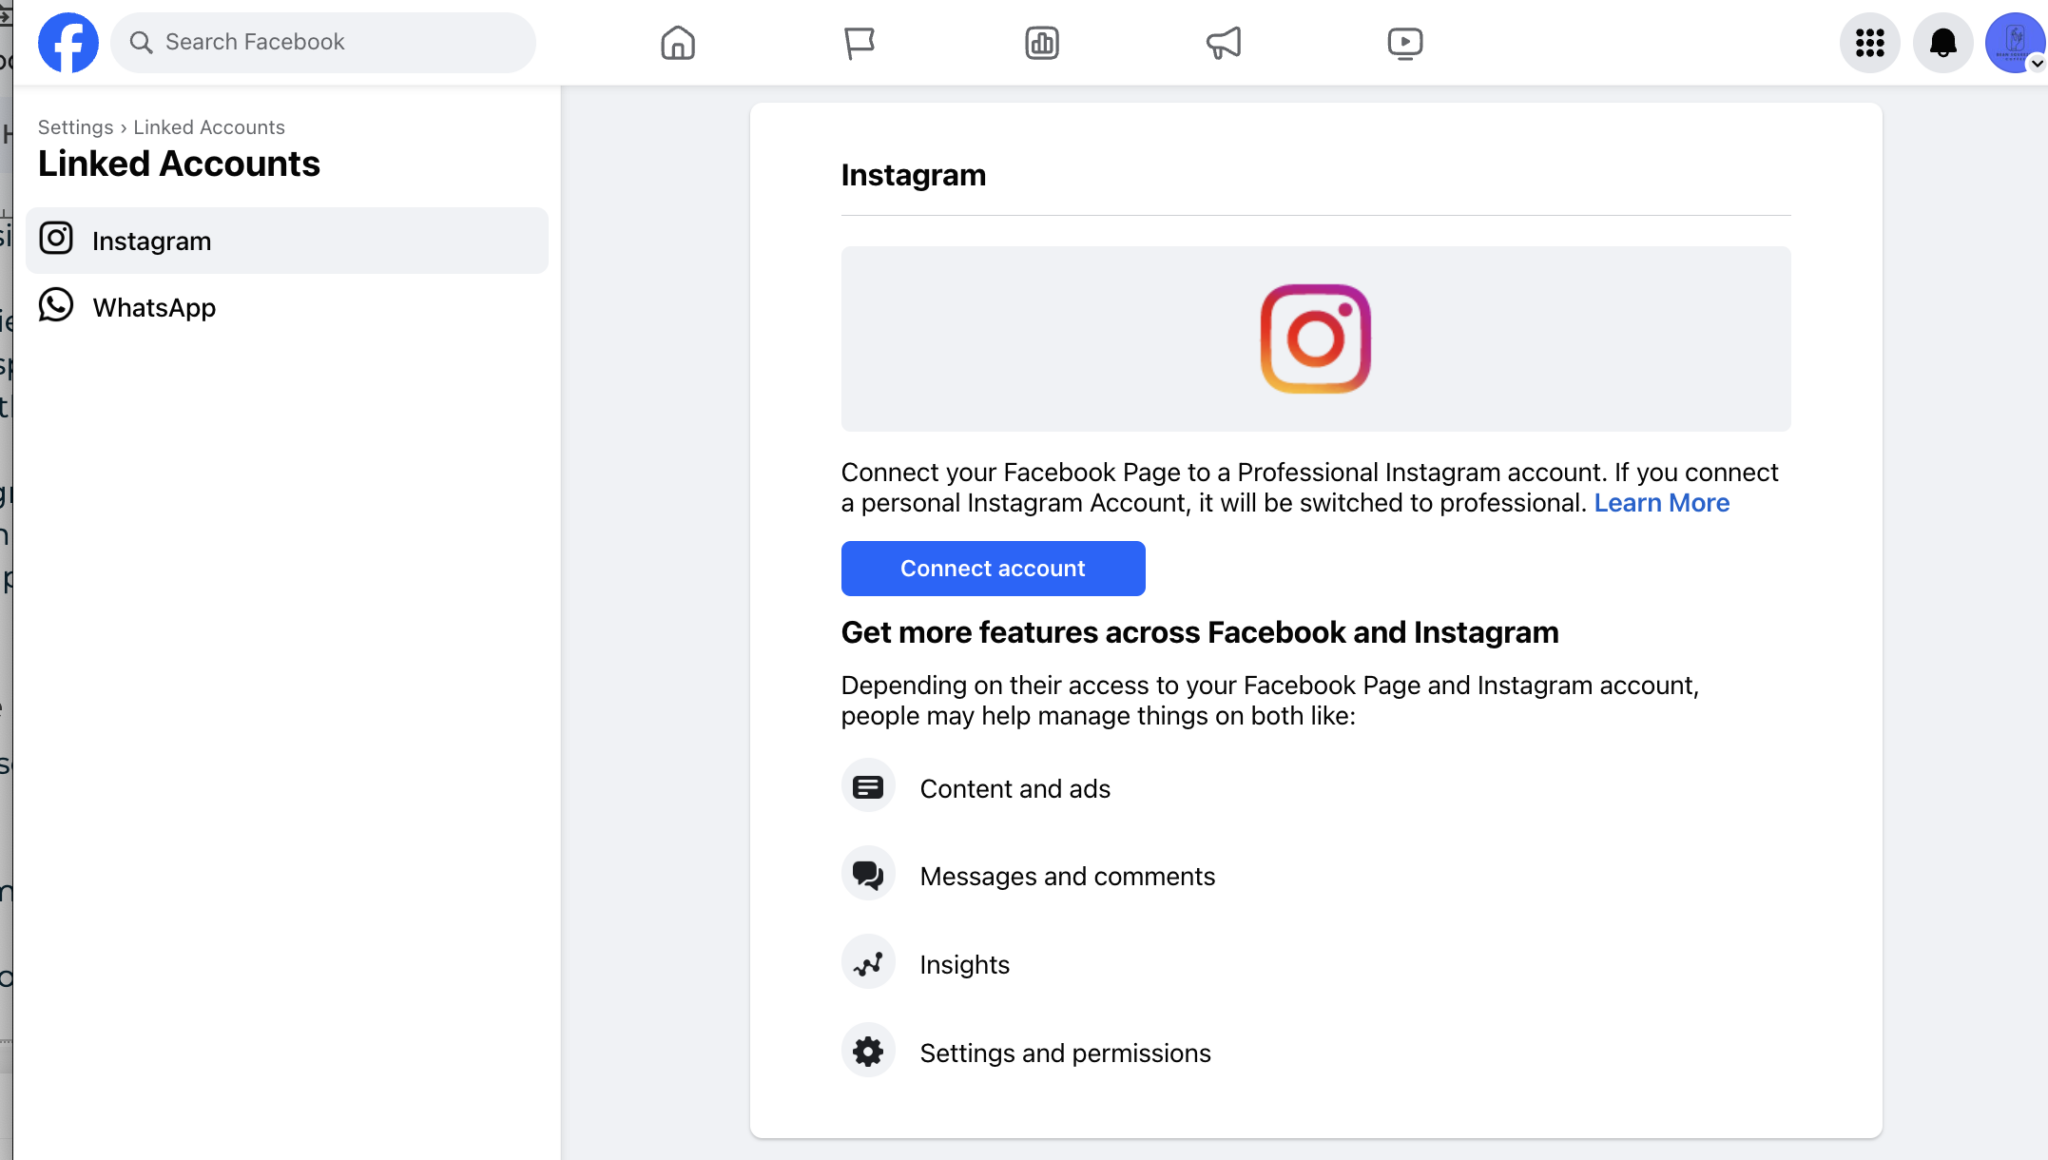The width and height of the screenshot is (2048, 1160).
Task: Click the Instagram icon in the sidebar
Action: [x=56, y=238]
